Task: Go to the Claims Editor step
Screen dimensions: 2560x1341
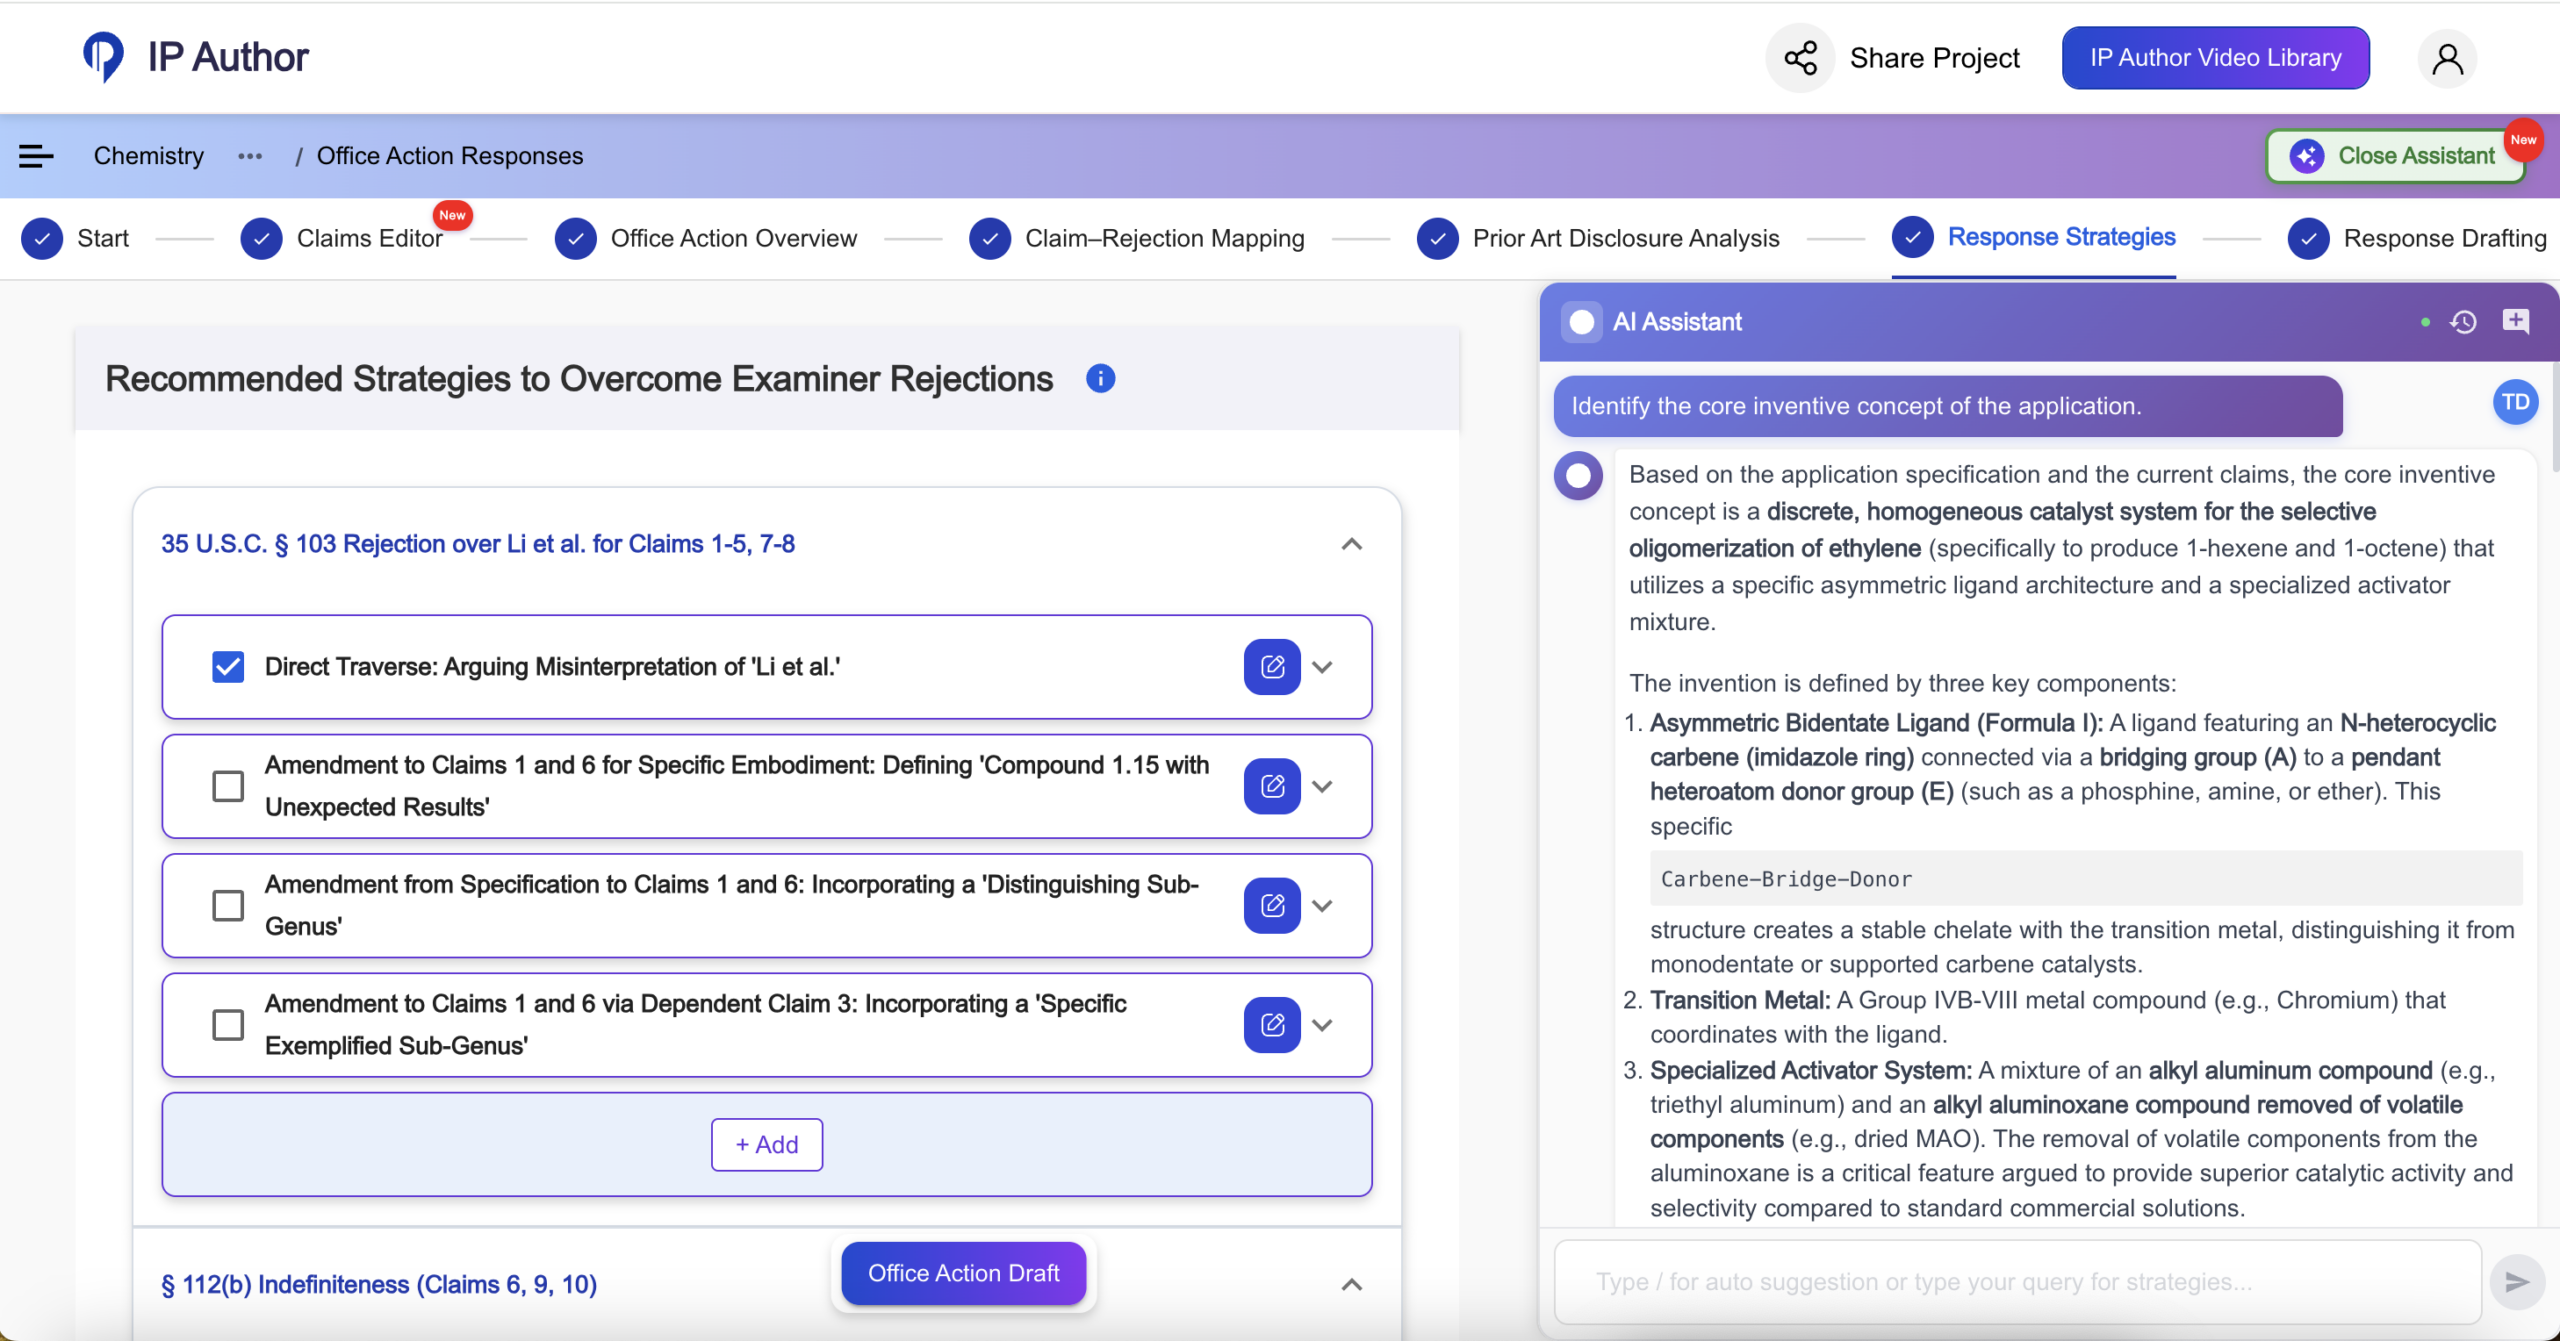Action: (x=368, y=239)
